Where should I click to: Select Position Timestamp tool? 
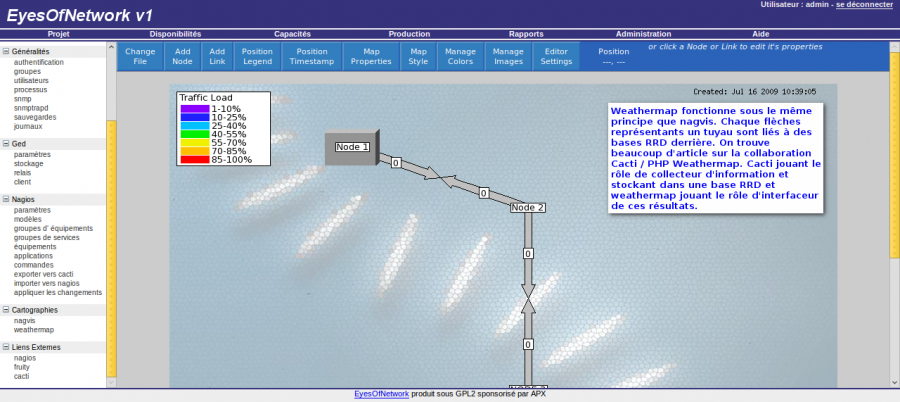(312, 56)
